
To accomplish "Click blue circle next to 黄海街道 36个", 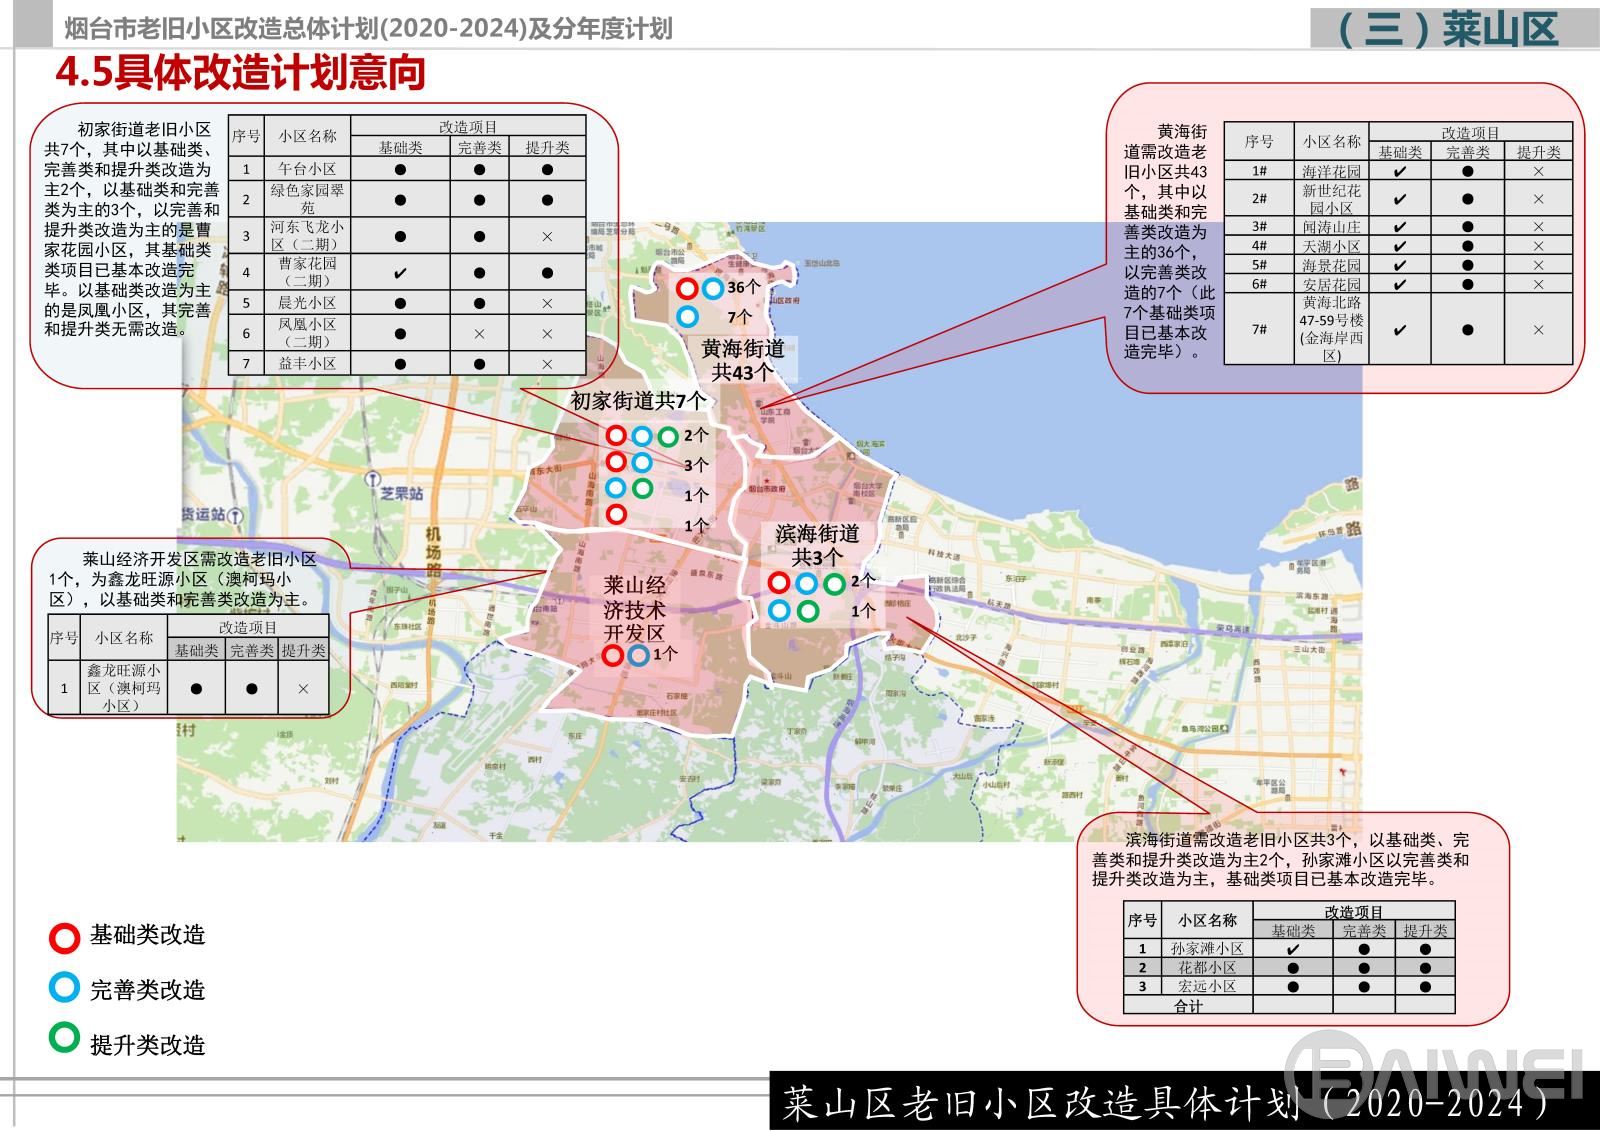I will click(712, 289).
